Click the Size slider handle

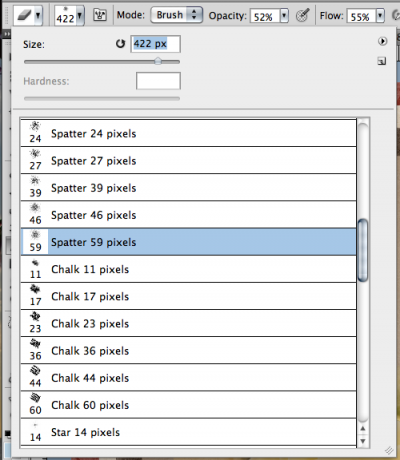pos(158,61)
